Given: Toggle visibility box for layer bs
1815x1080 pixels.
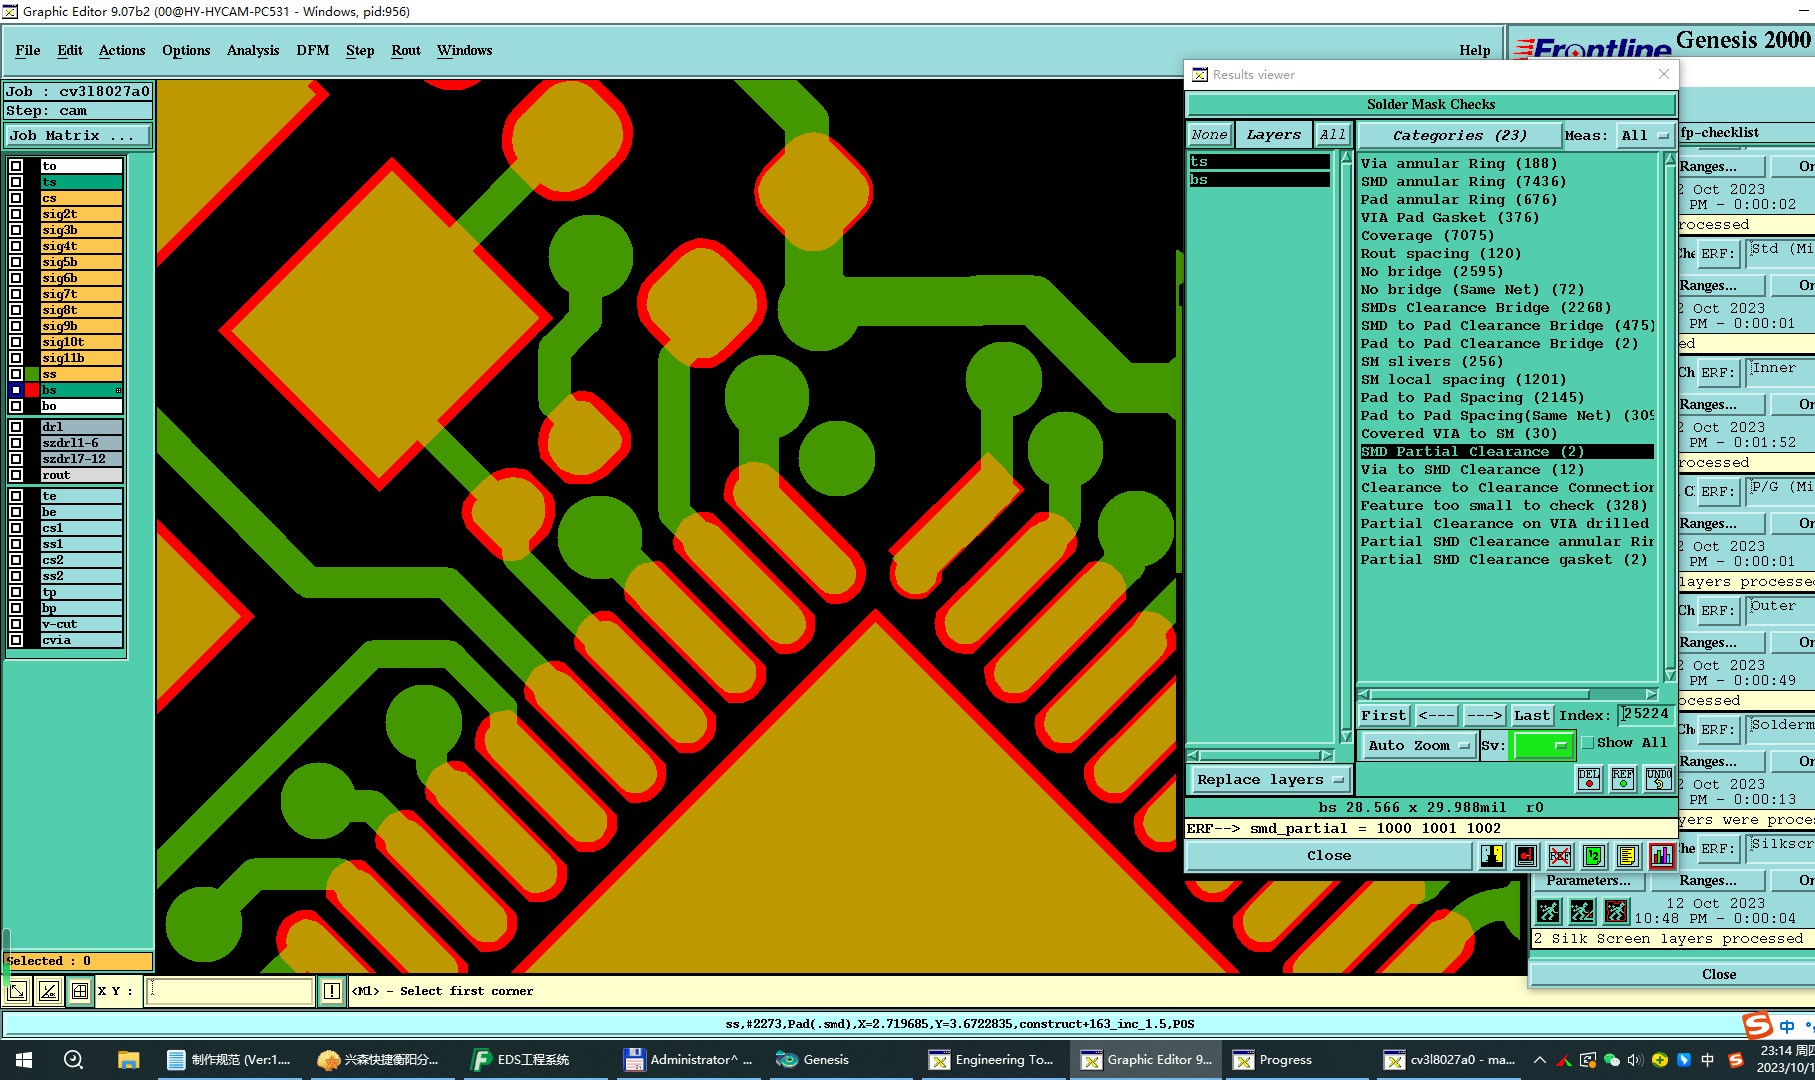Looking at the screenshot, I should (x=16, y=390).
